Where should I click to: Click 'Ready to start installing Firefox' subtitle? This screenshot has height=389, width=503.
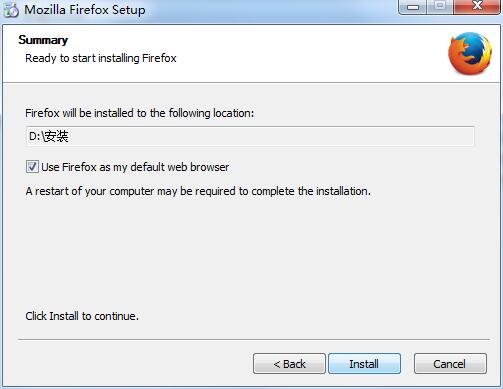coord(101,58)
